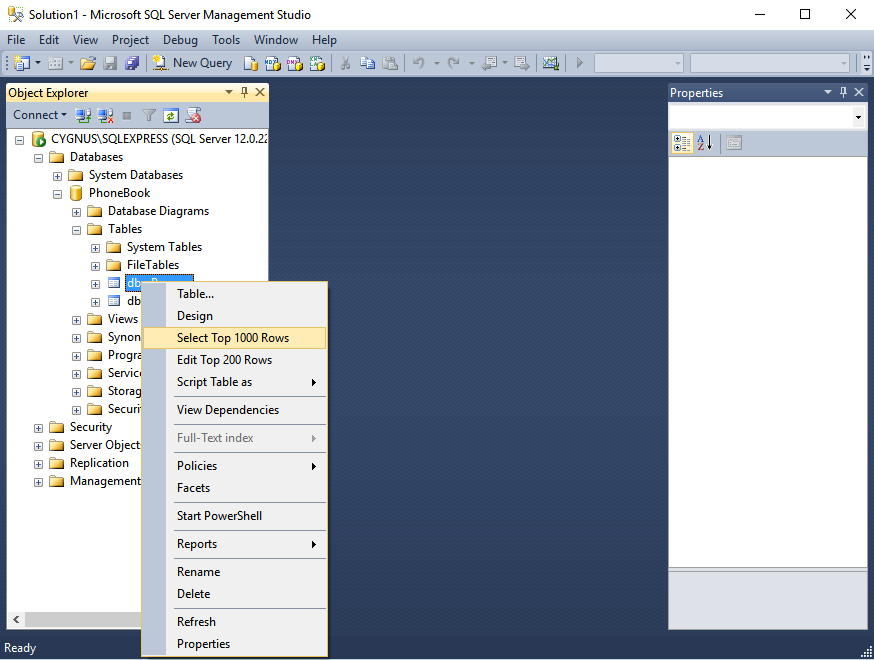Open the File menu
Viewport: 874px width, 660px height.
coord(16,40)
